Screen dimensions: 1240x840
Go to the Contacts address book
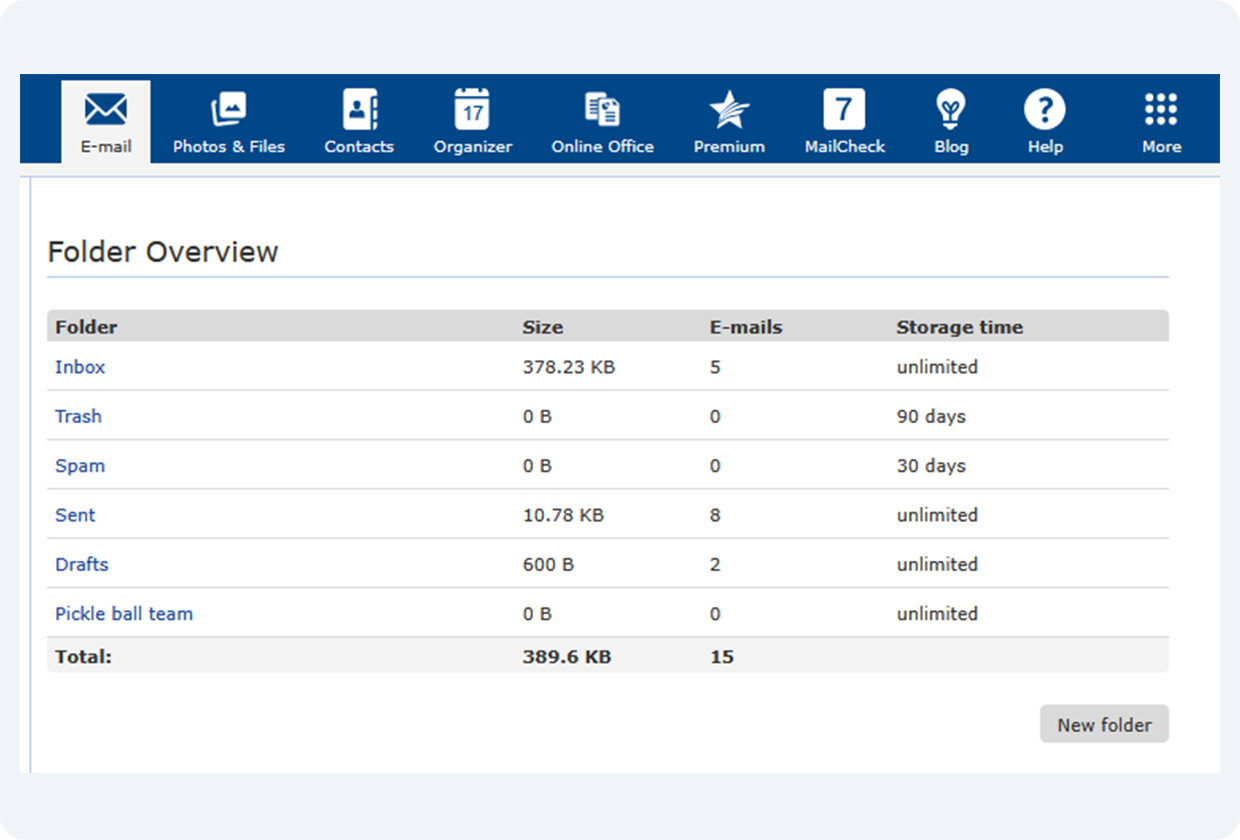[359, 110]
